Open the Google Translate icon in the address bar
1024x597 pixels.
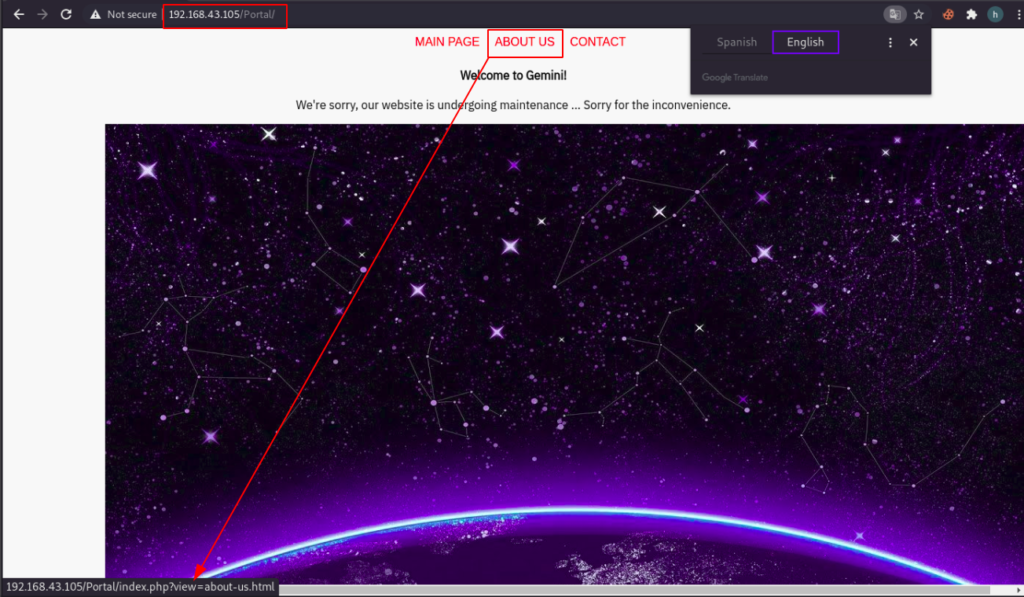[895, 14]
